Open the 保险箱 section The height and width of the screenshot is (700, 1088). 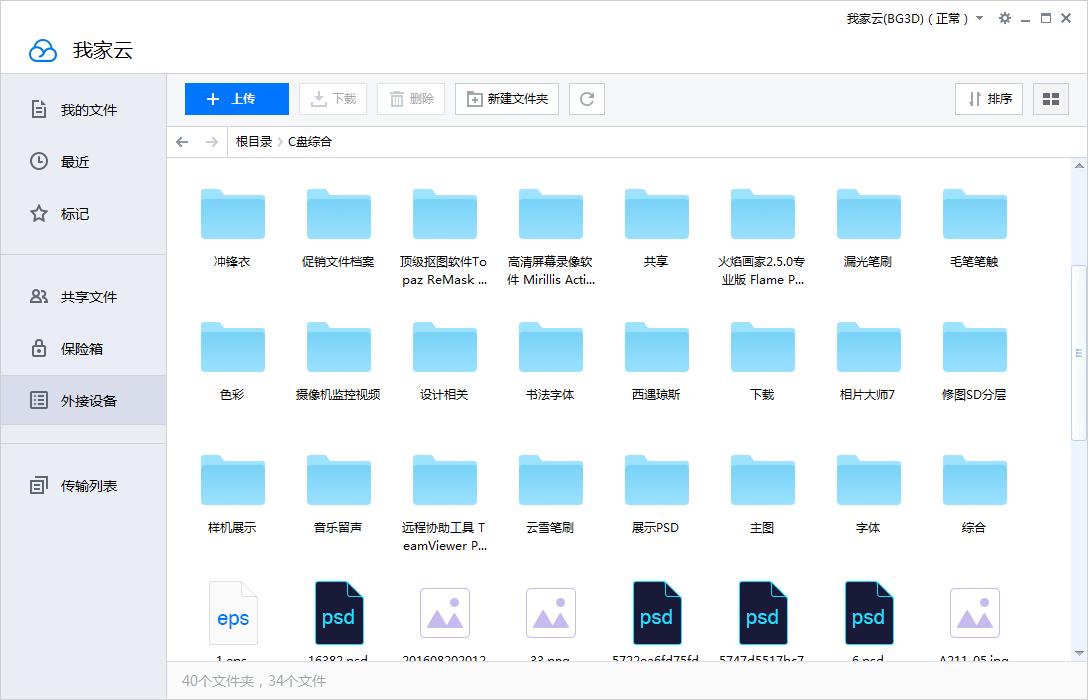[x=83, y=348]
